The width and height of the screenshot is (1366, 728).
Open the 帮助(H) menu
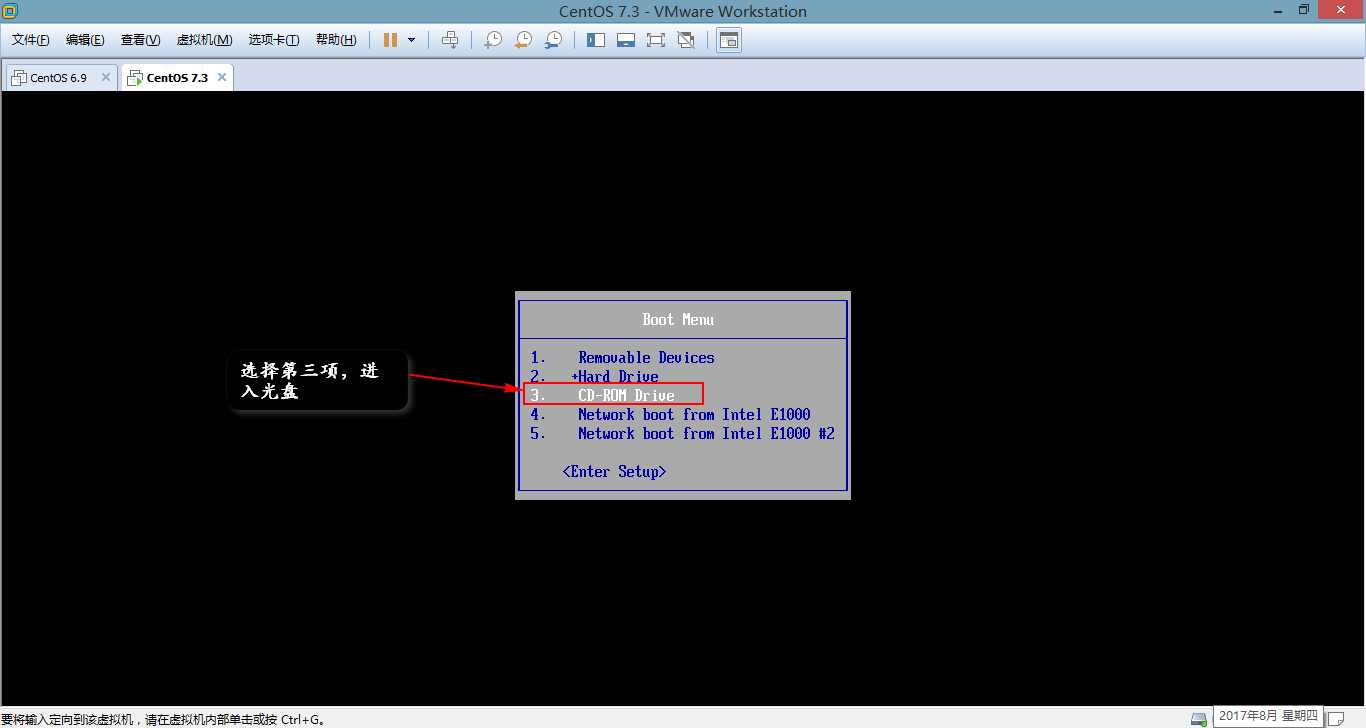(336, 40)
